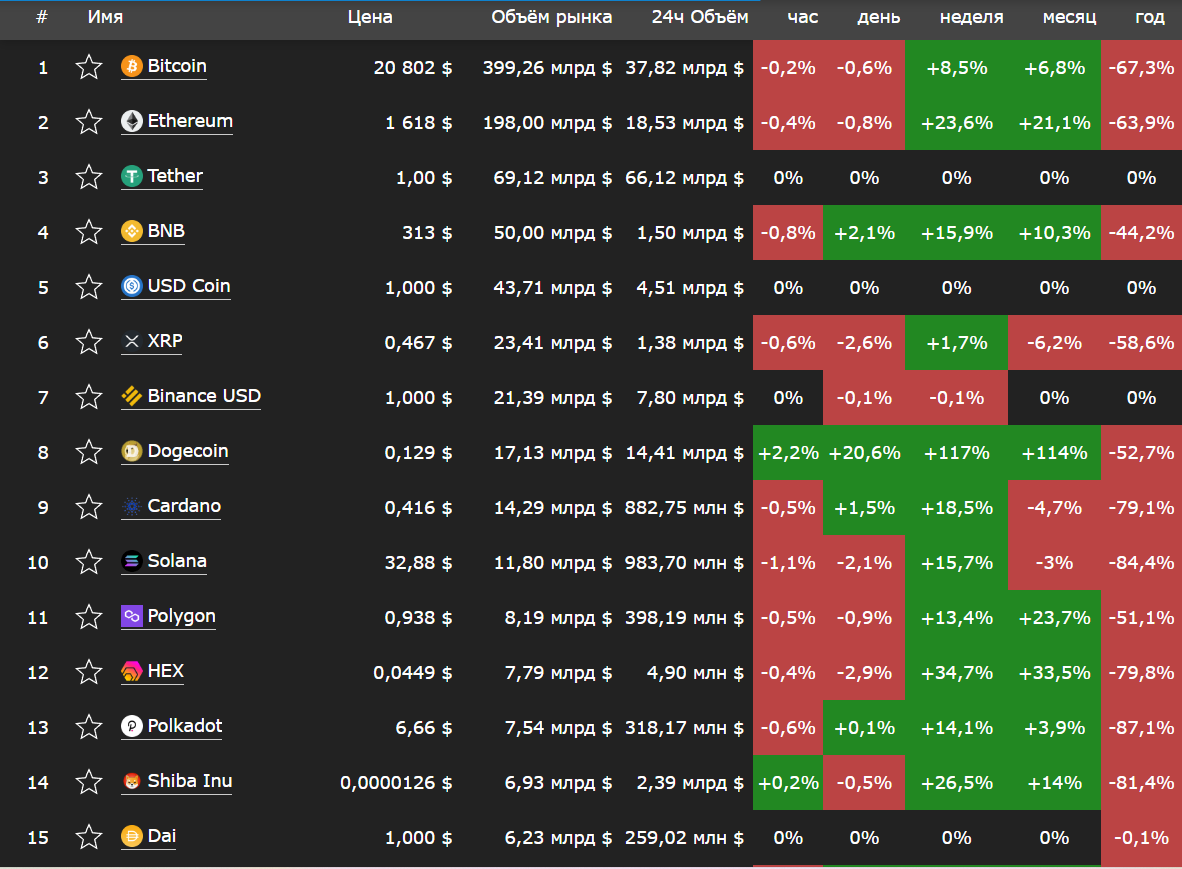Screen dimensions: 1182x869
Task: Open the Cardano name link
Action: [x=184, y=506]
